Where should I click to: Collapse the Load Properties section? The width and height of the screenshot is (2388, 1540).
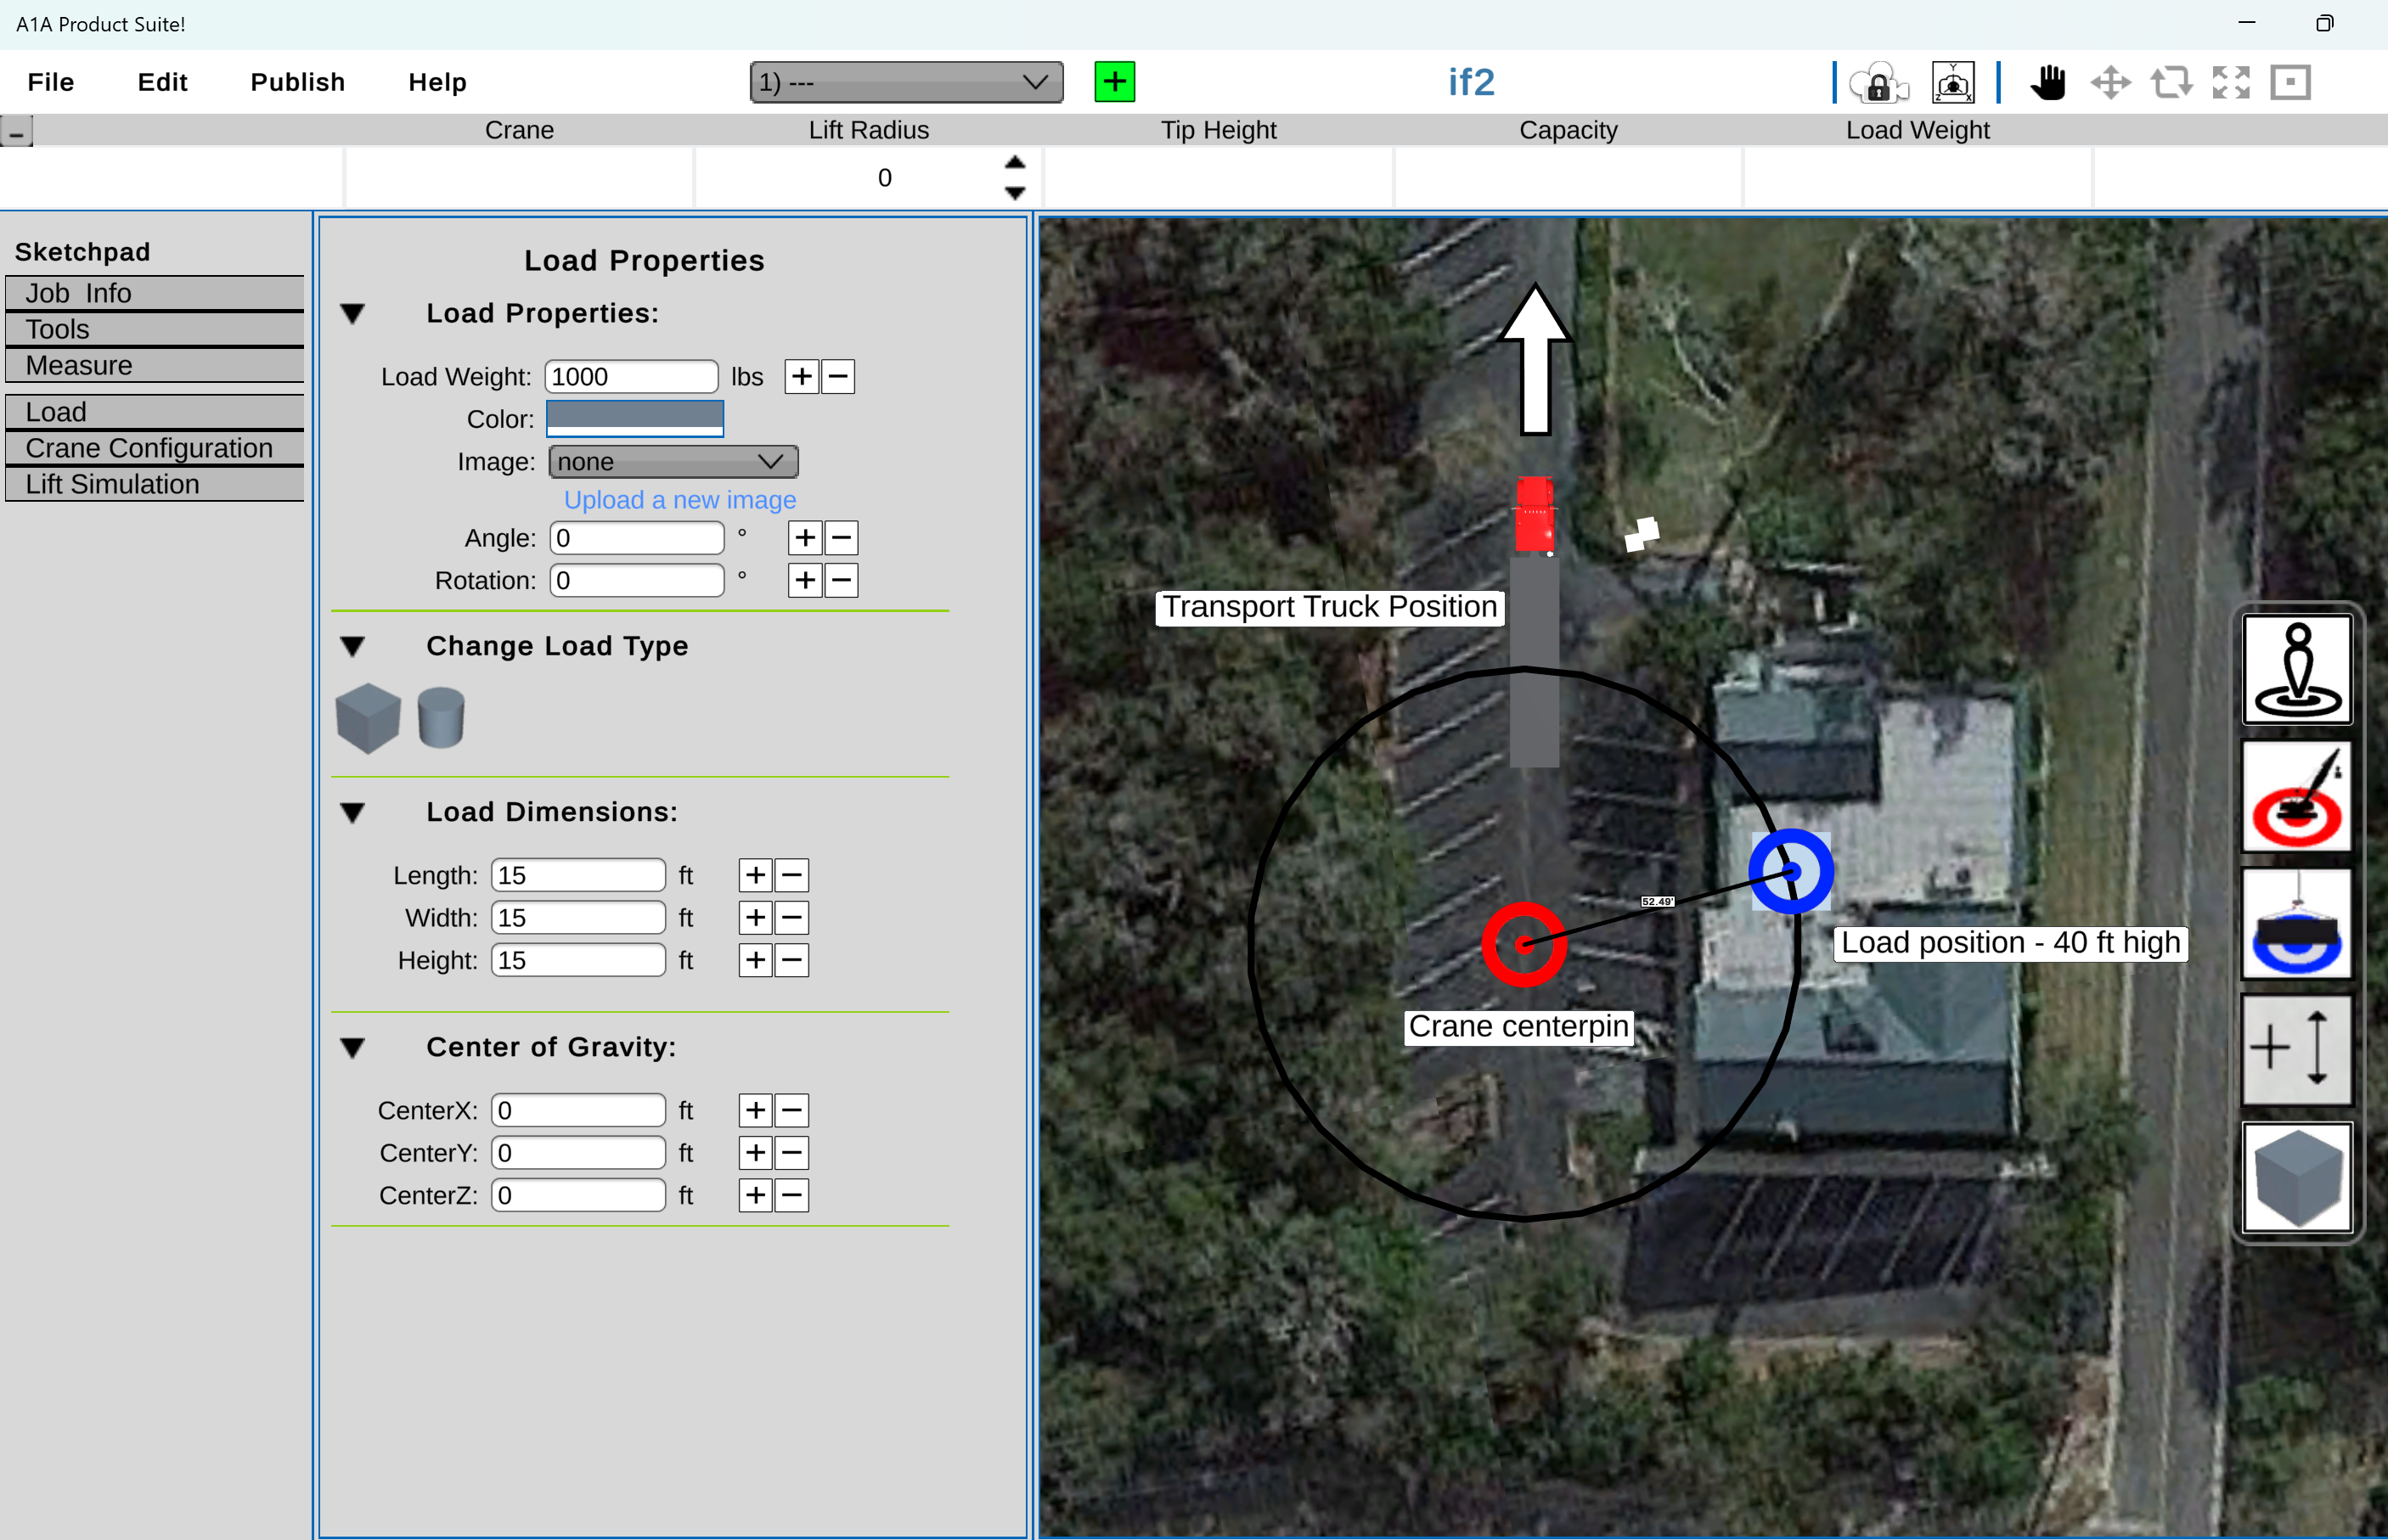352,314
